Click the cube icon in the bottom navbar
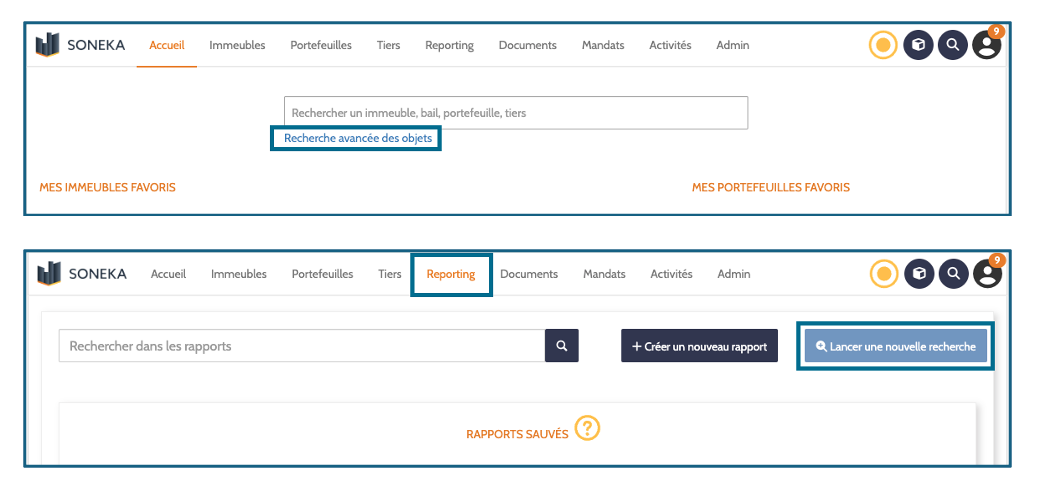Viewport: 1040px width, 488px height. [919, 273]
